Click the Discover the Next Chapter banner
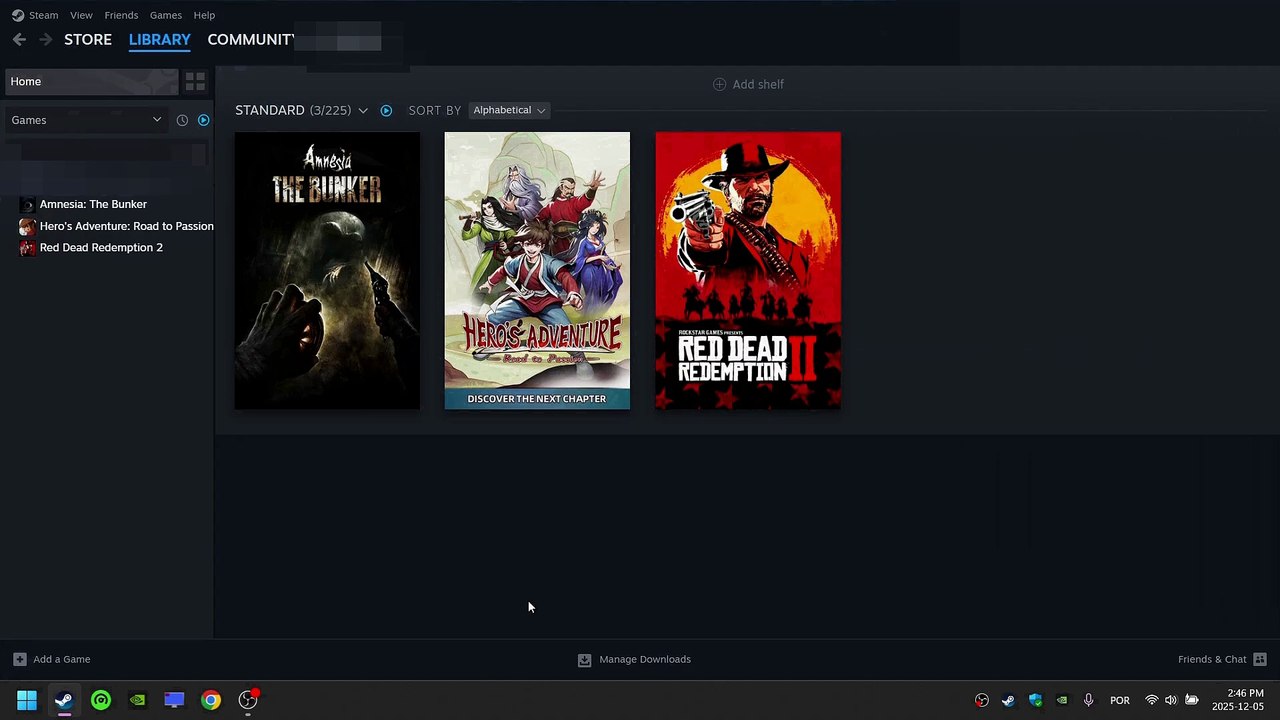Image resolution: width=1280 pixels, height=720 pixels. [x=537, y=399]
